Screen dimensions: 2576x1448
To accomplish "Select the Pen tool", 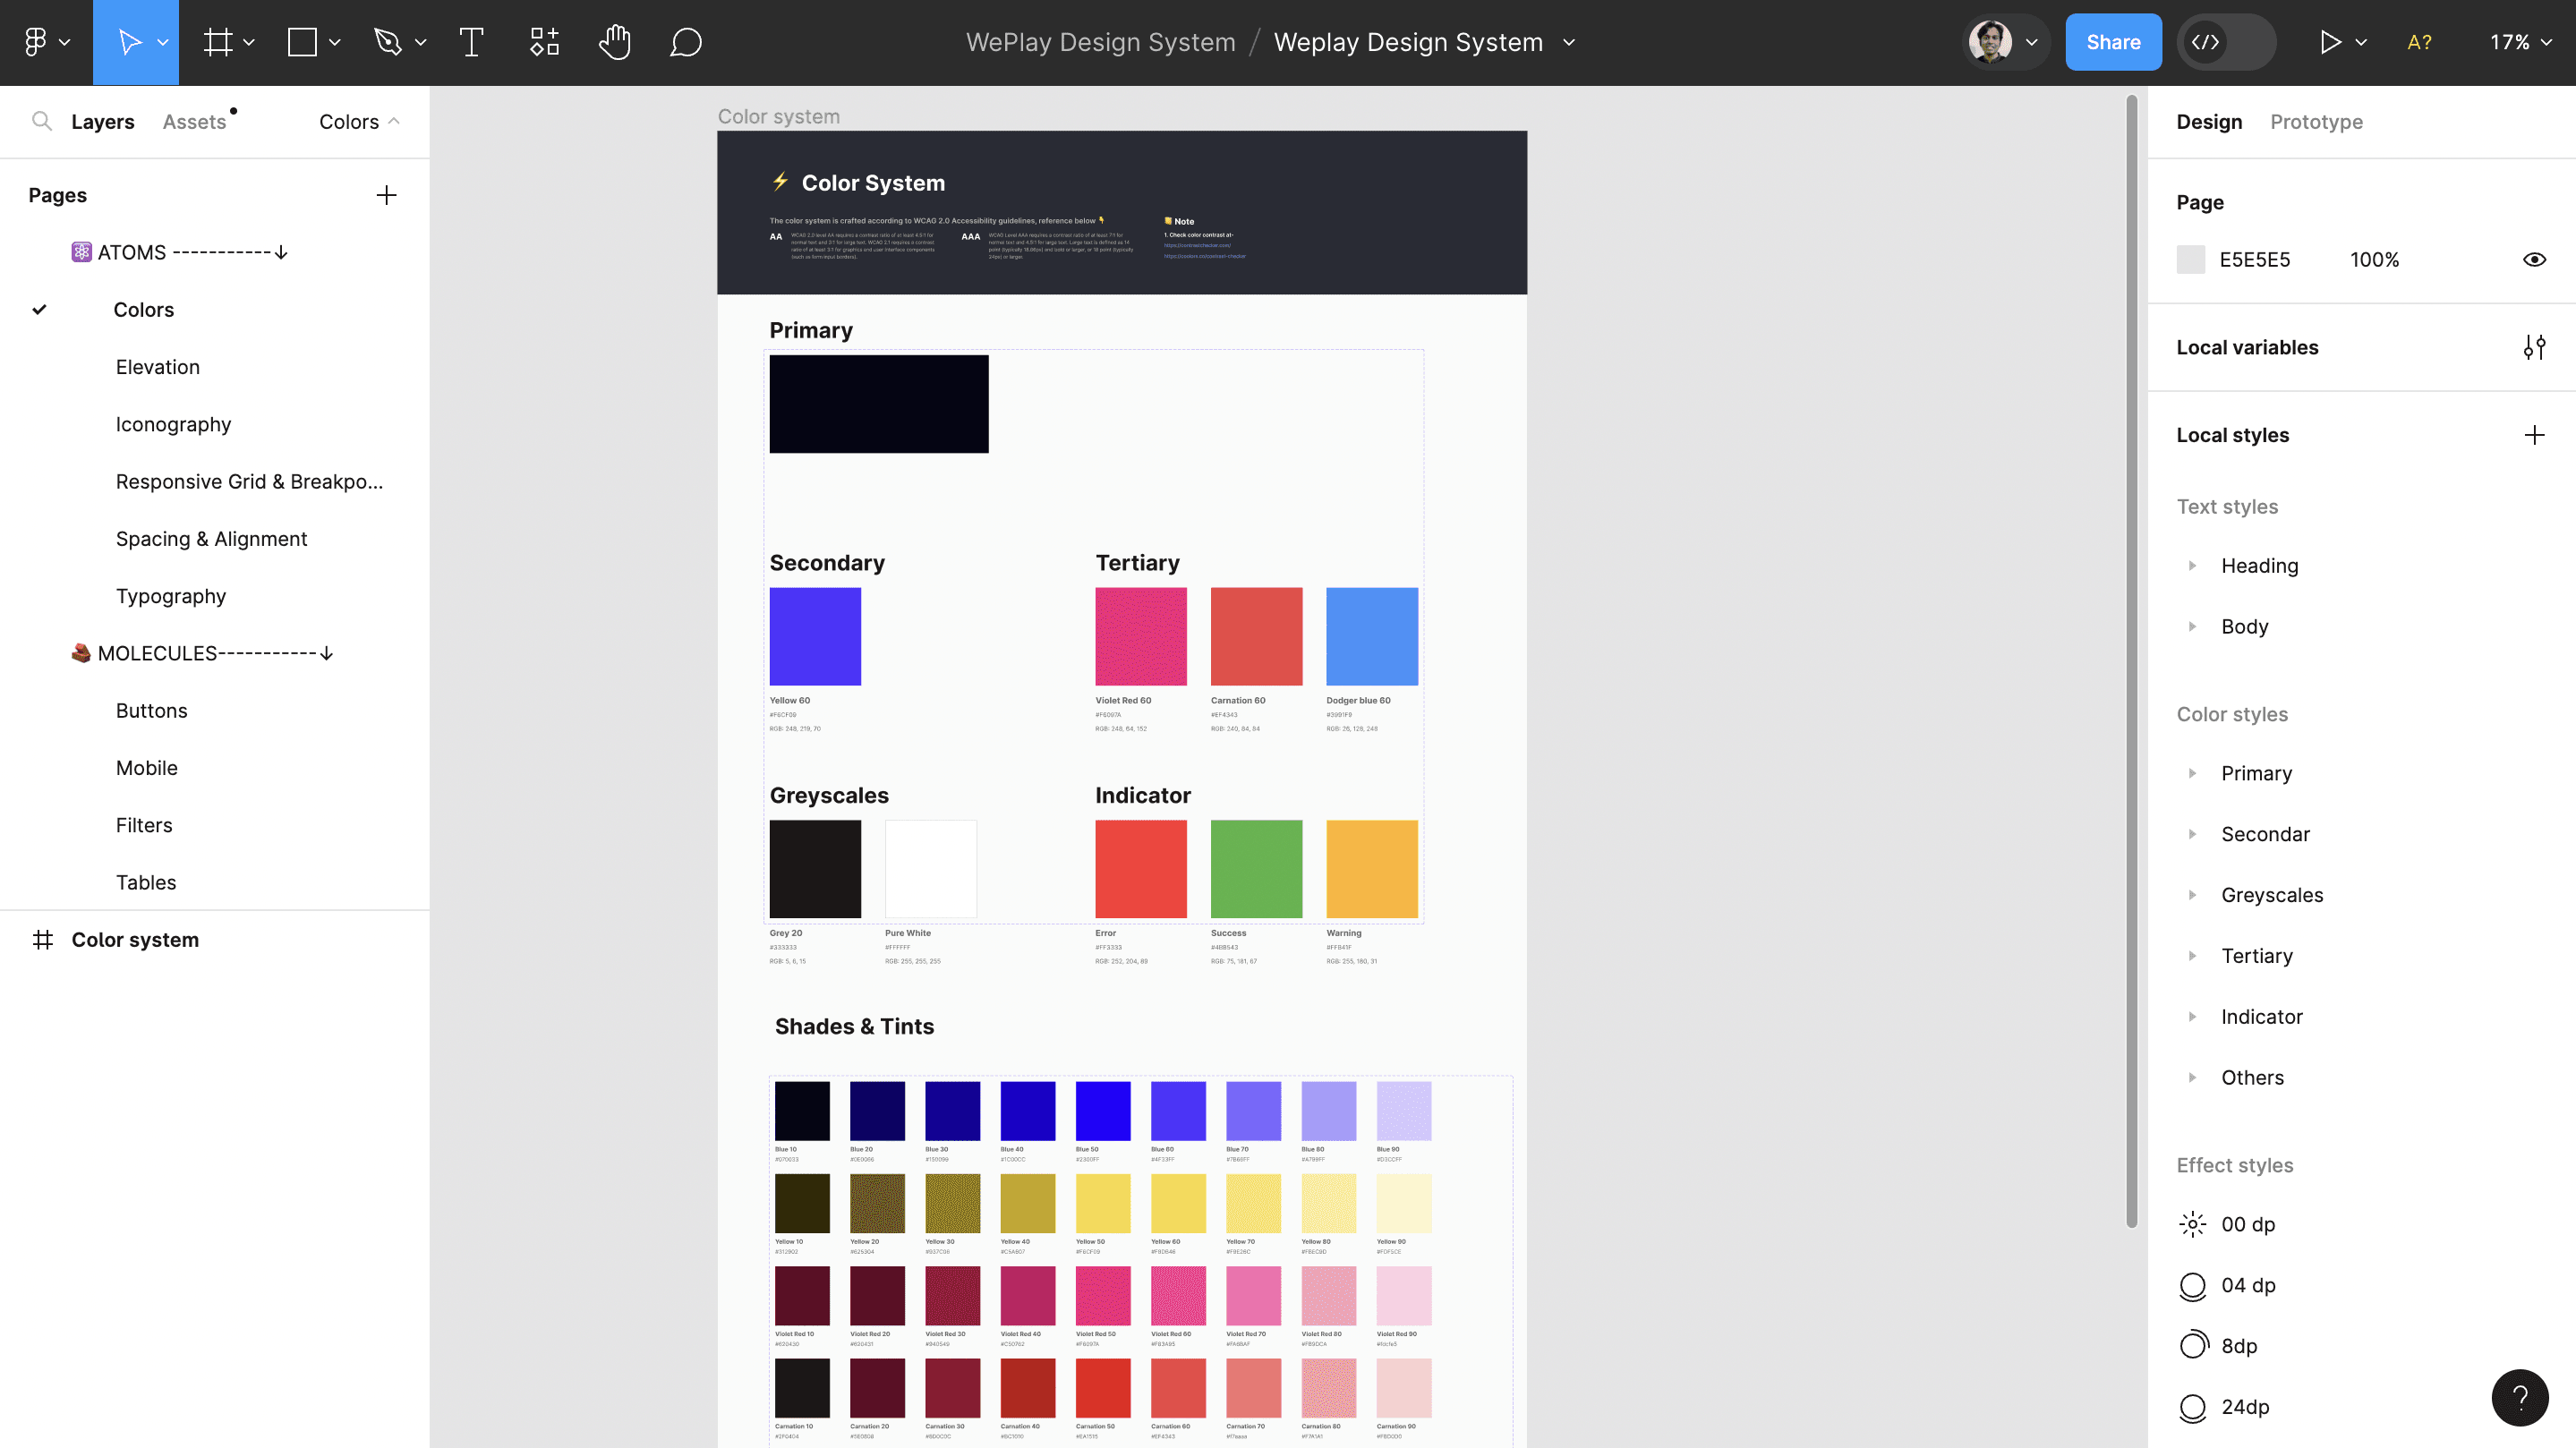I will click(388, 42).
